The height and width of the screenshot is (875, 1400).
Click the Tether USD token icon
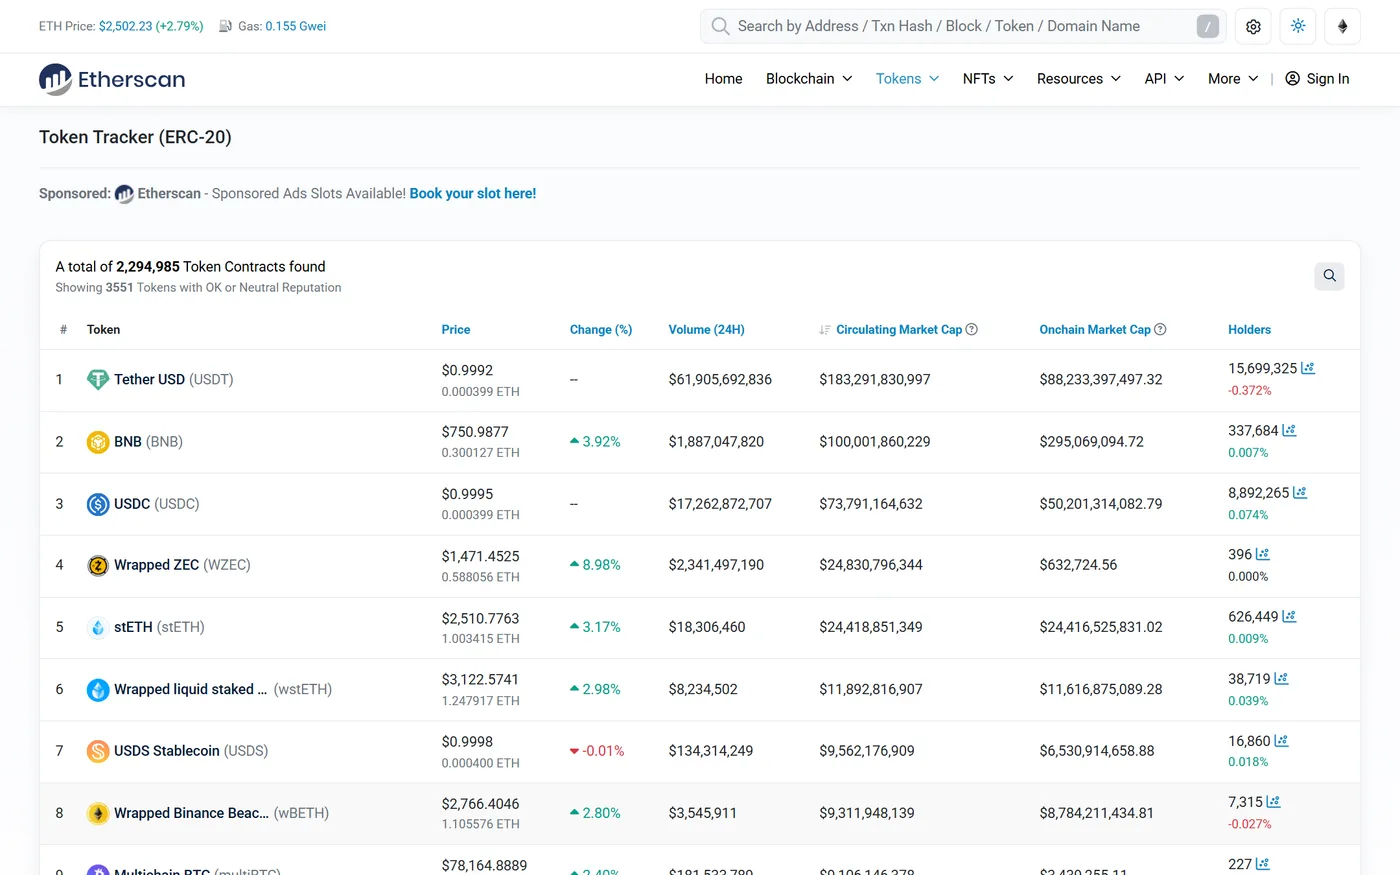(x=98, y=380)
